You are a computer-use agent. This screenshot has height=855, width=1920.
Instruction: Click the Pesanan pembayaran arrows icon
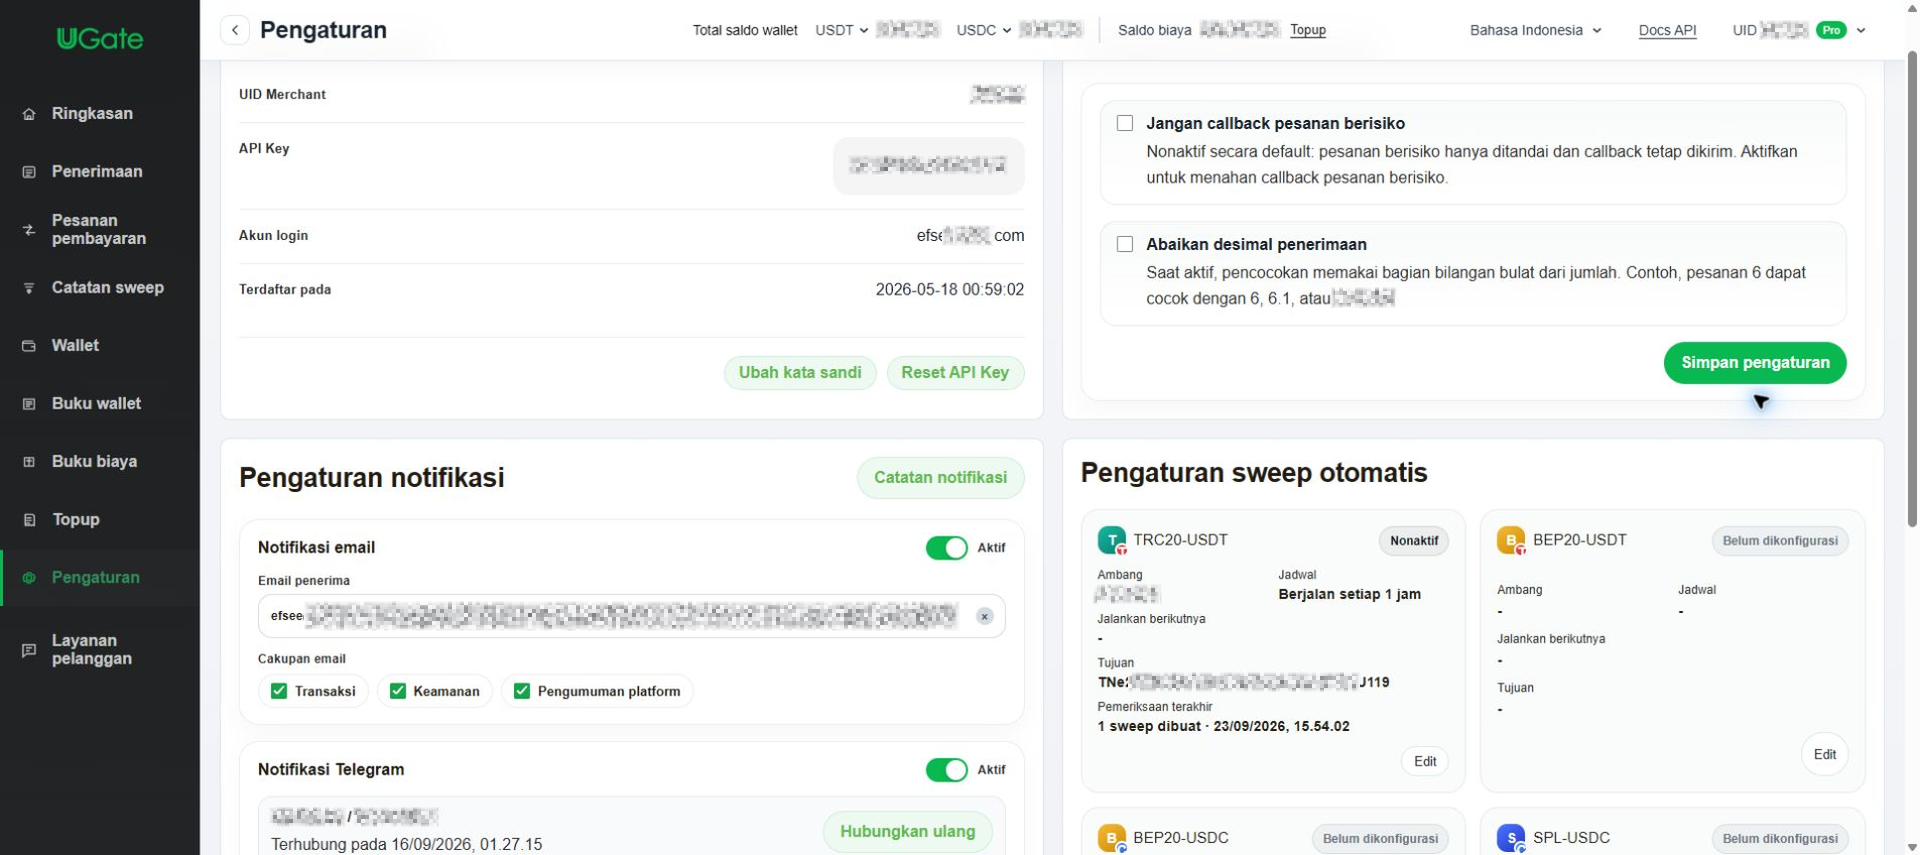(29, 230)
